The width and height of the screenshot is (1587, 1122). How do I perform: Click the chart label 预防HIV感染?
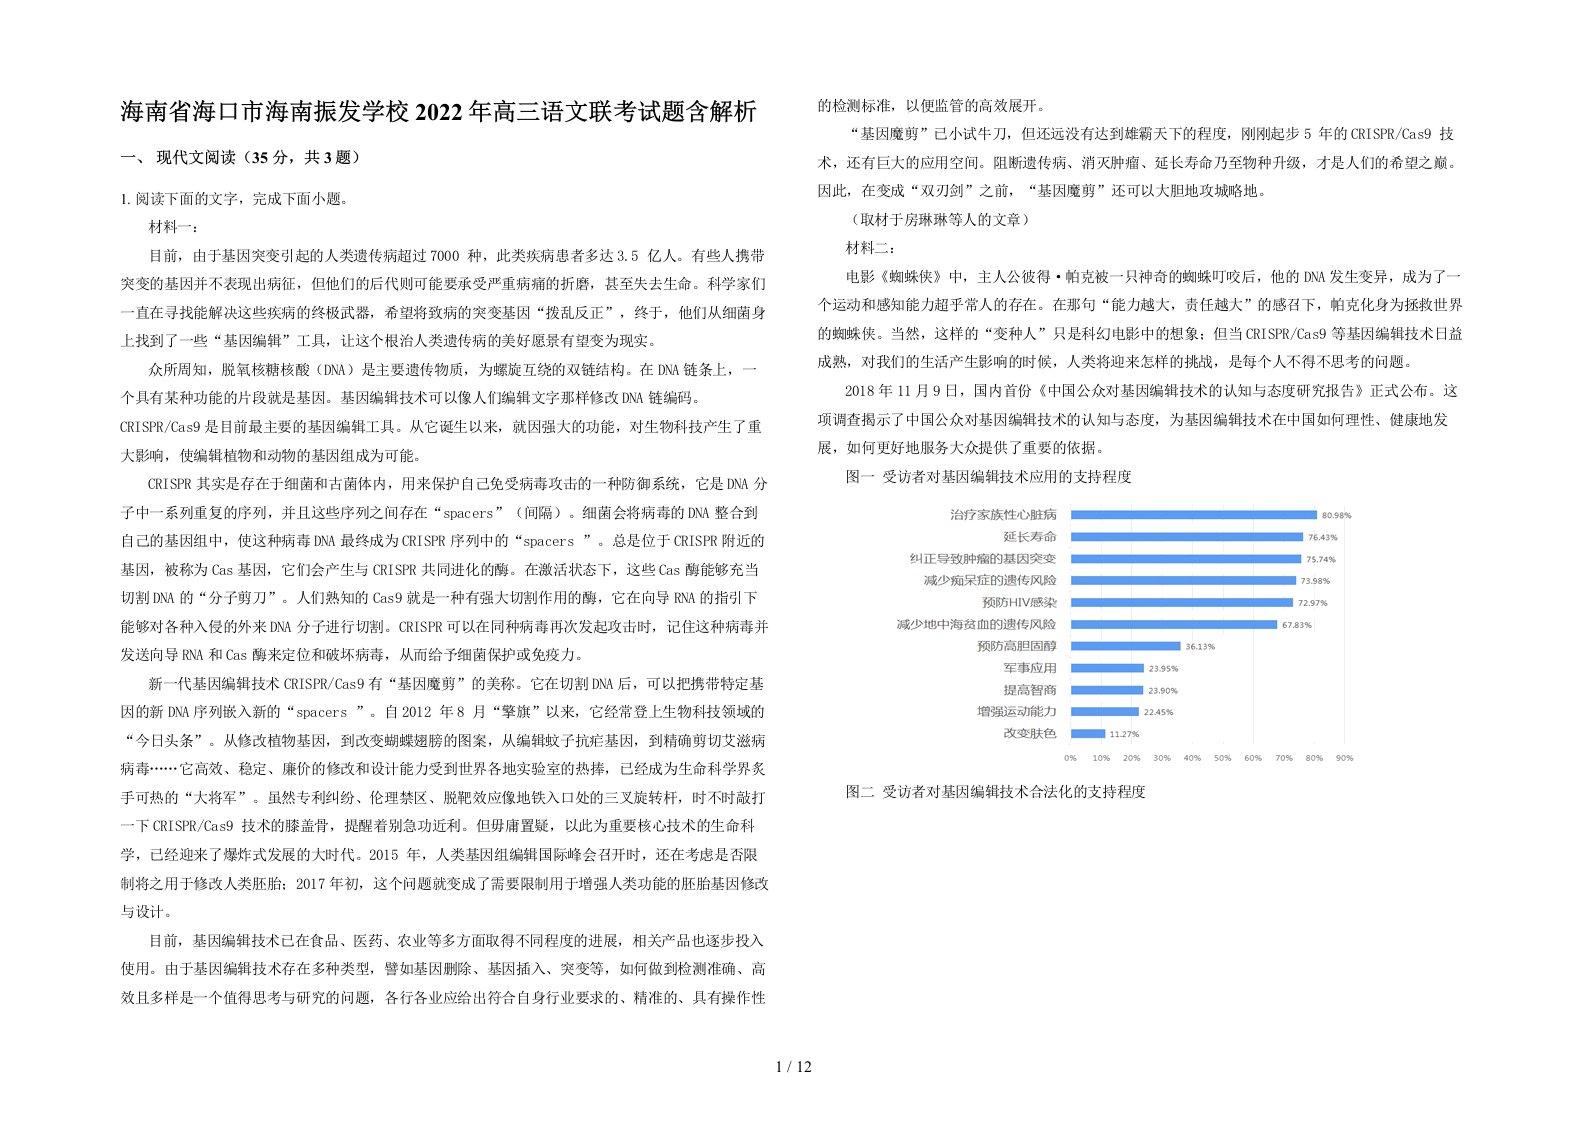1019,603
